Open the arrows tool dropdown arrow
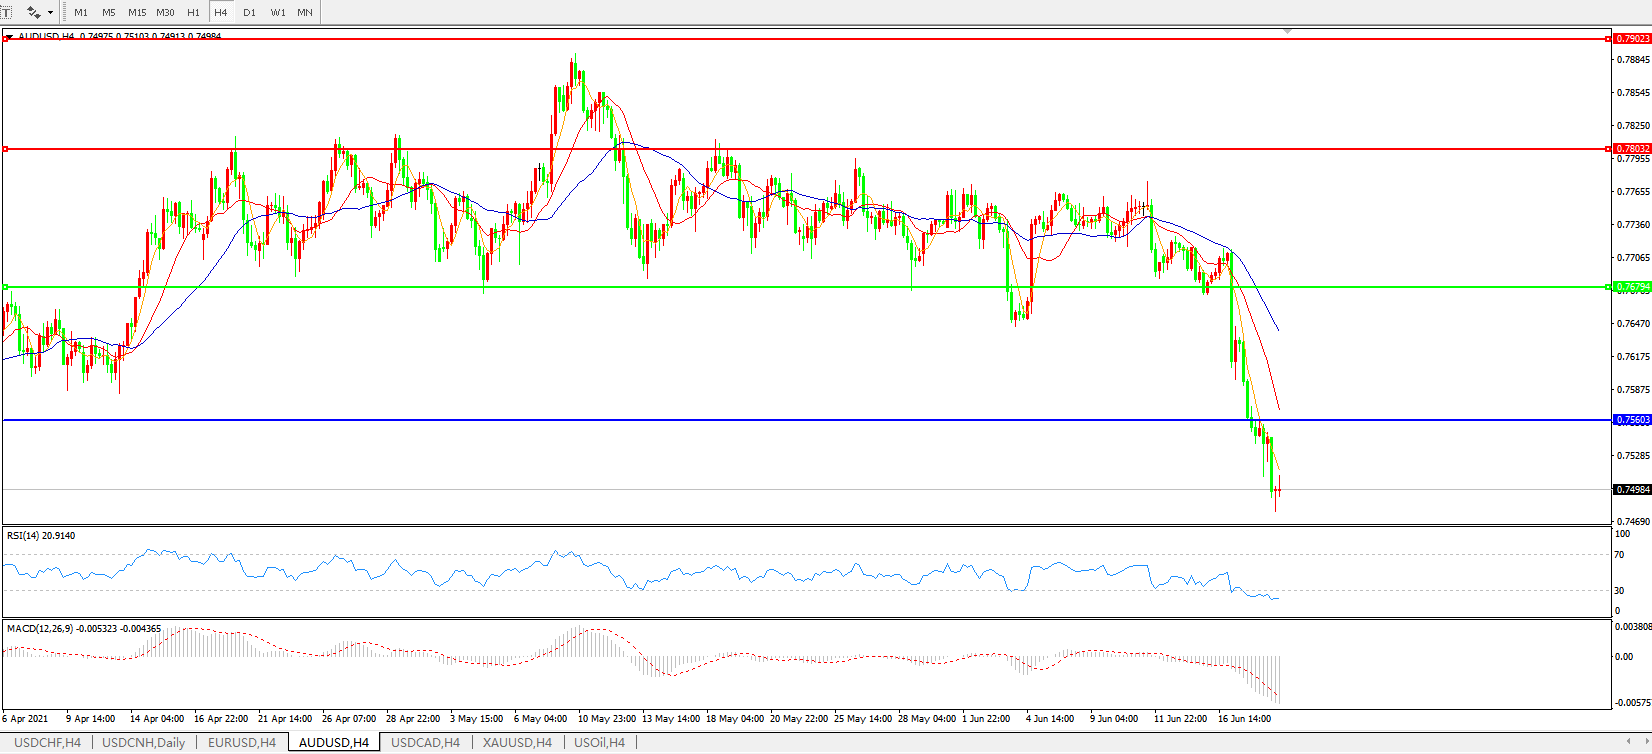The width and height of the screenshot is (1652, 754). [x=50, y=13]
